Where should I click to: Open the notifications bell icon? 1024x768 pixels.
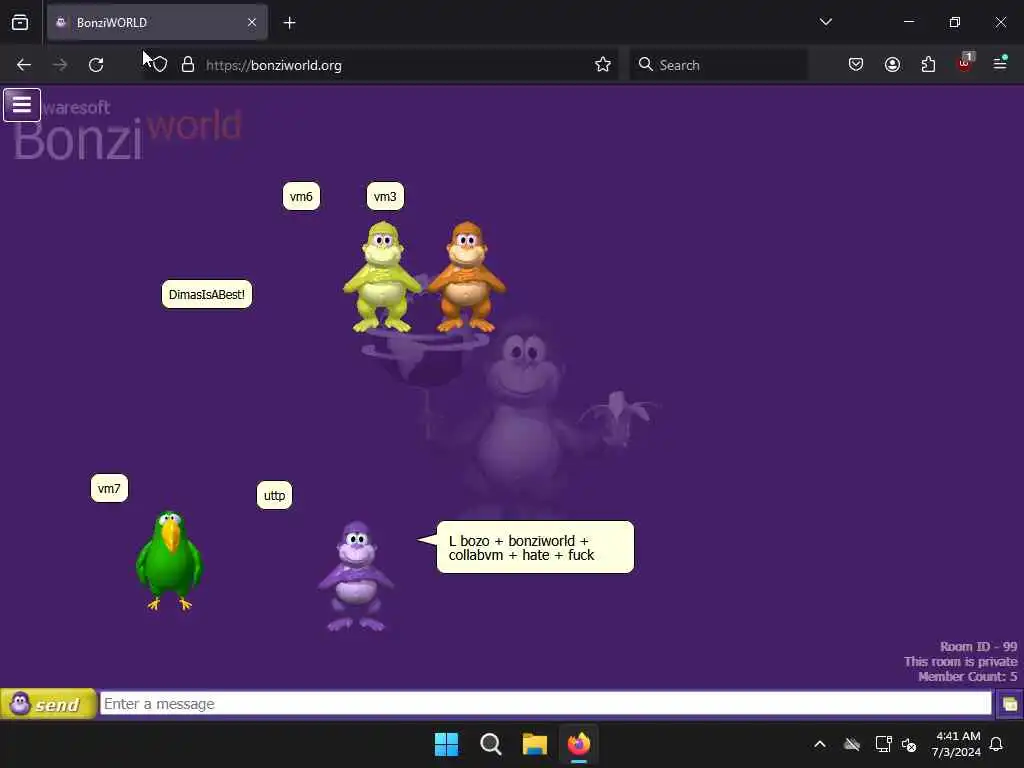(997, 744)
